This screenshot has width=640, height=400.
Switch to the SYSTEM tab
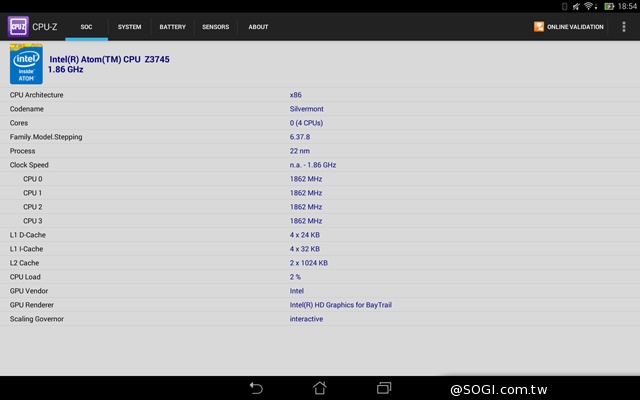click(129, 27)
